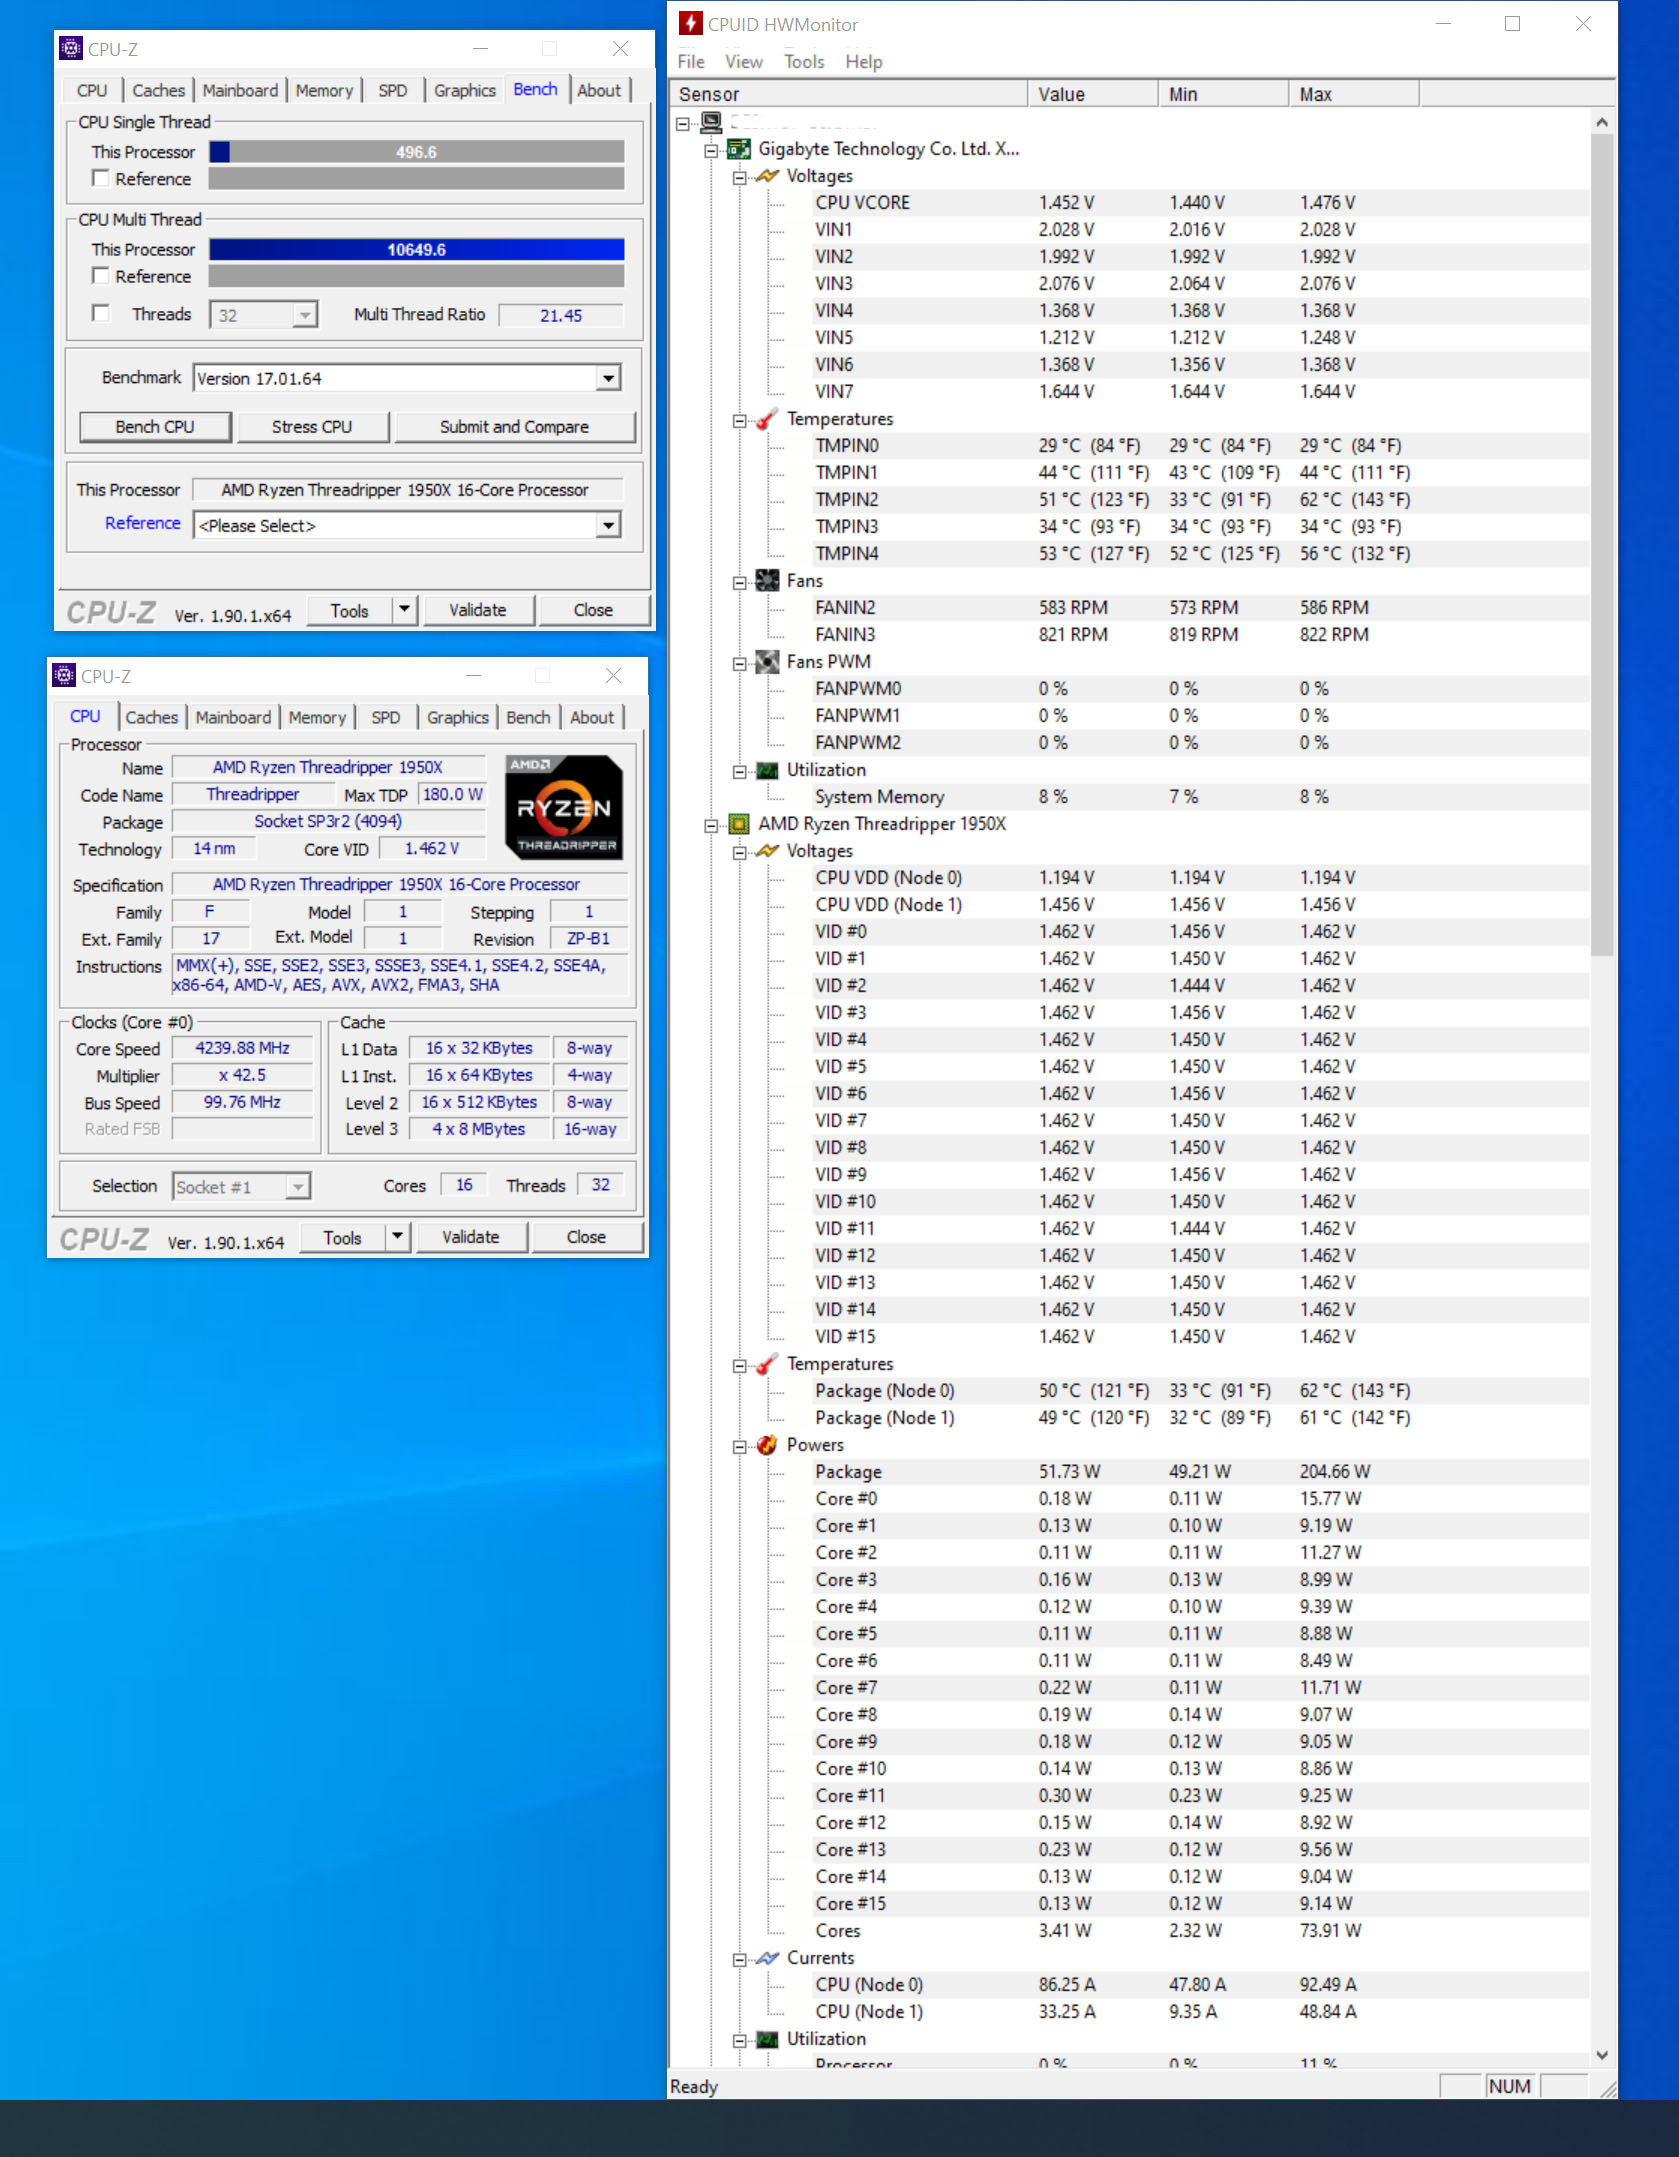Screen dimensions: 1679x2157
Task: Open the Socket #1 selection dropdown
Action: click(298, 1187)
